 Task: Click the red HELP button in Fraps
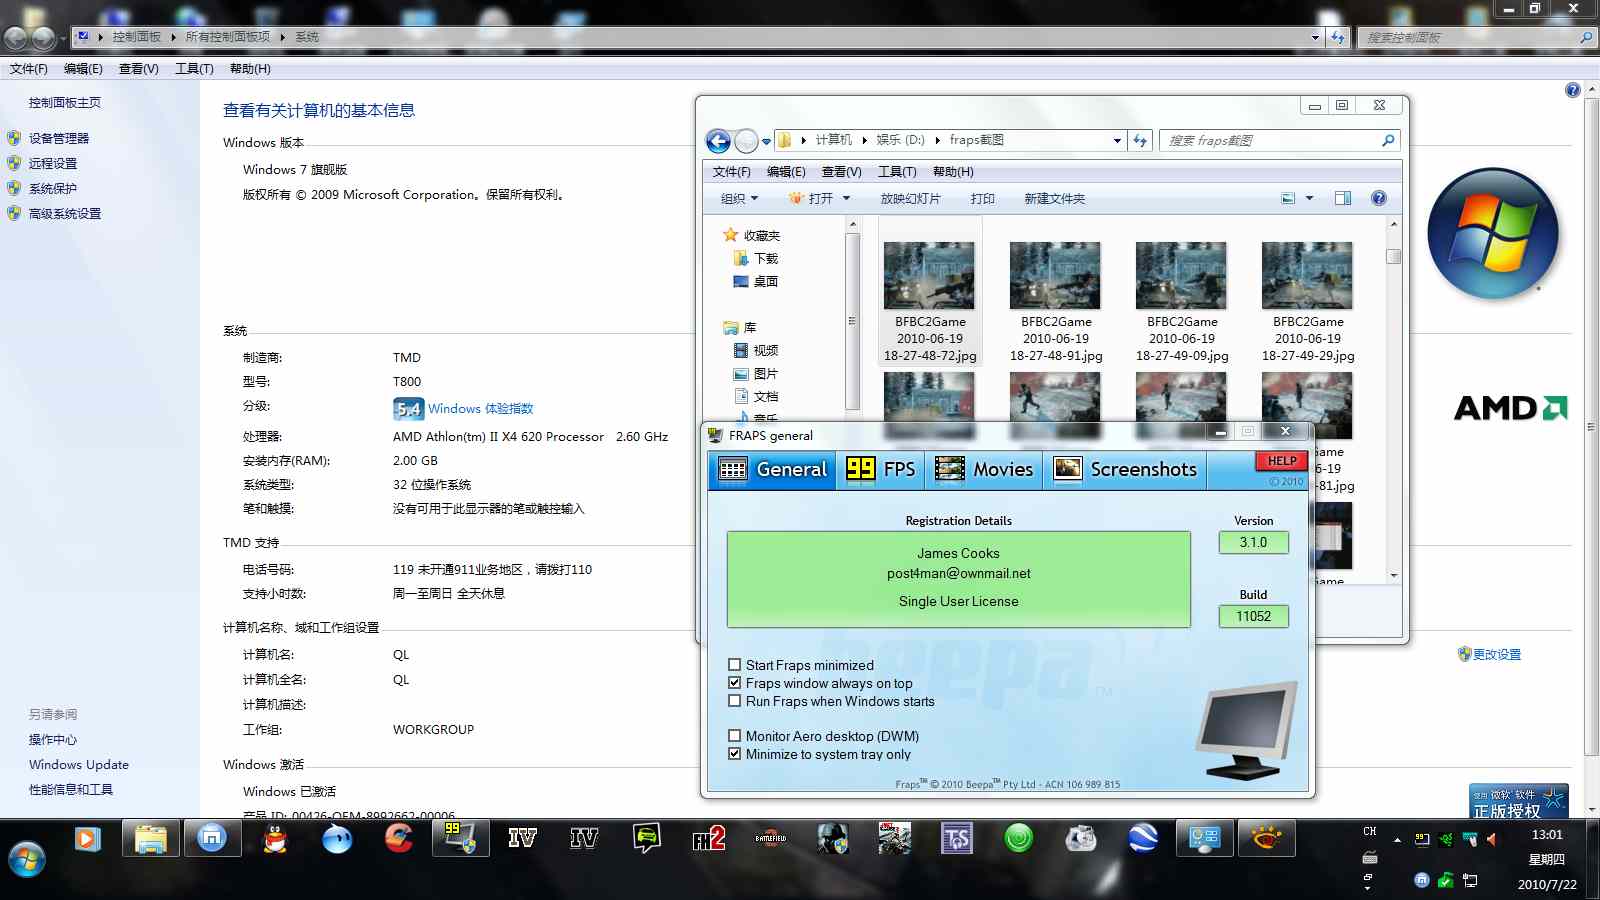point(1282,461)
